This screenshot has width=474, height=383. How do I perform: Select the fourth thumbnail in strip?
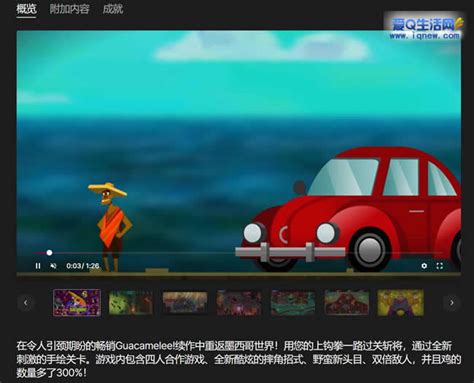[239, 303]
